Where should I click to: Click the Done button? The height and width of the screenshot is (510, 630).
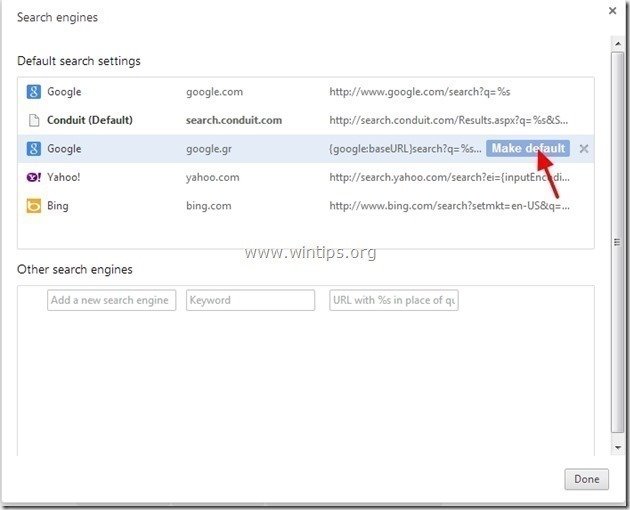pyautogui.click(x=586, y=480)
